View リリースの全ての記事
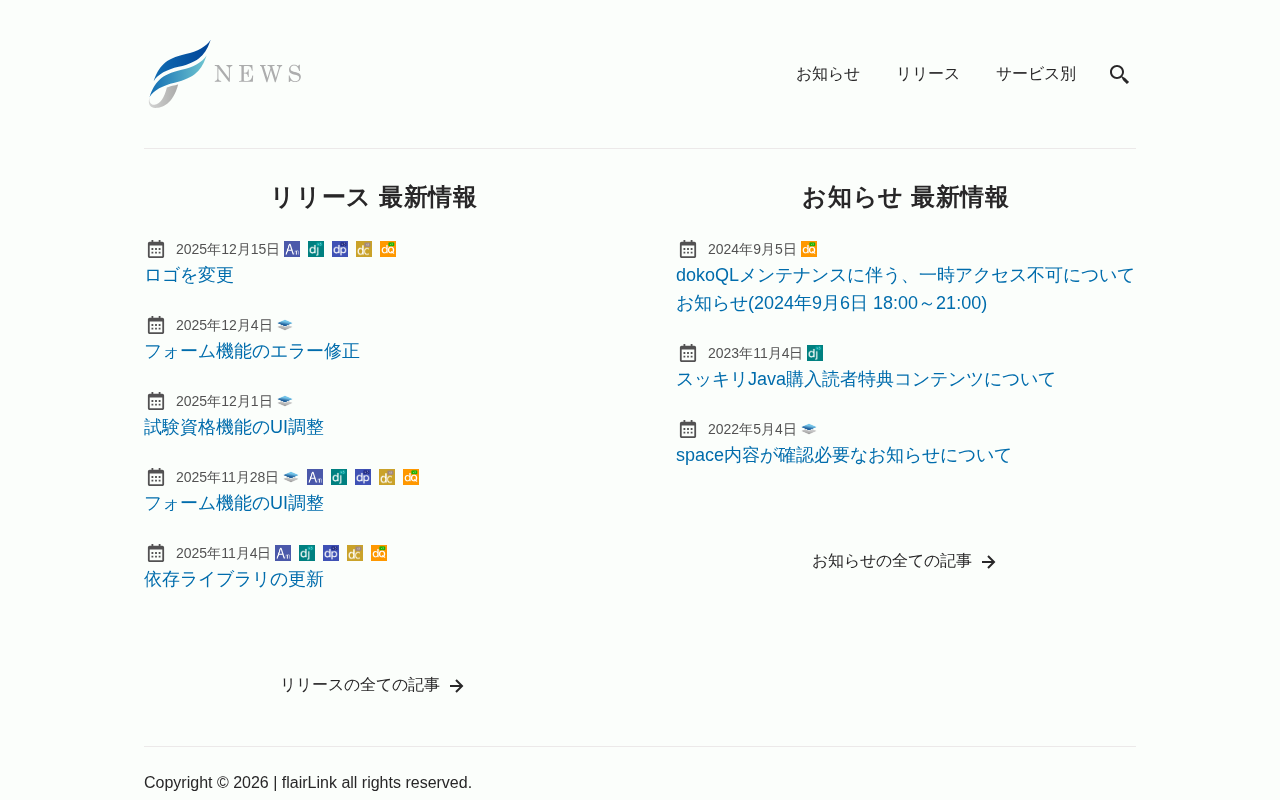 pos(372,685)
